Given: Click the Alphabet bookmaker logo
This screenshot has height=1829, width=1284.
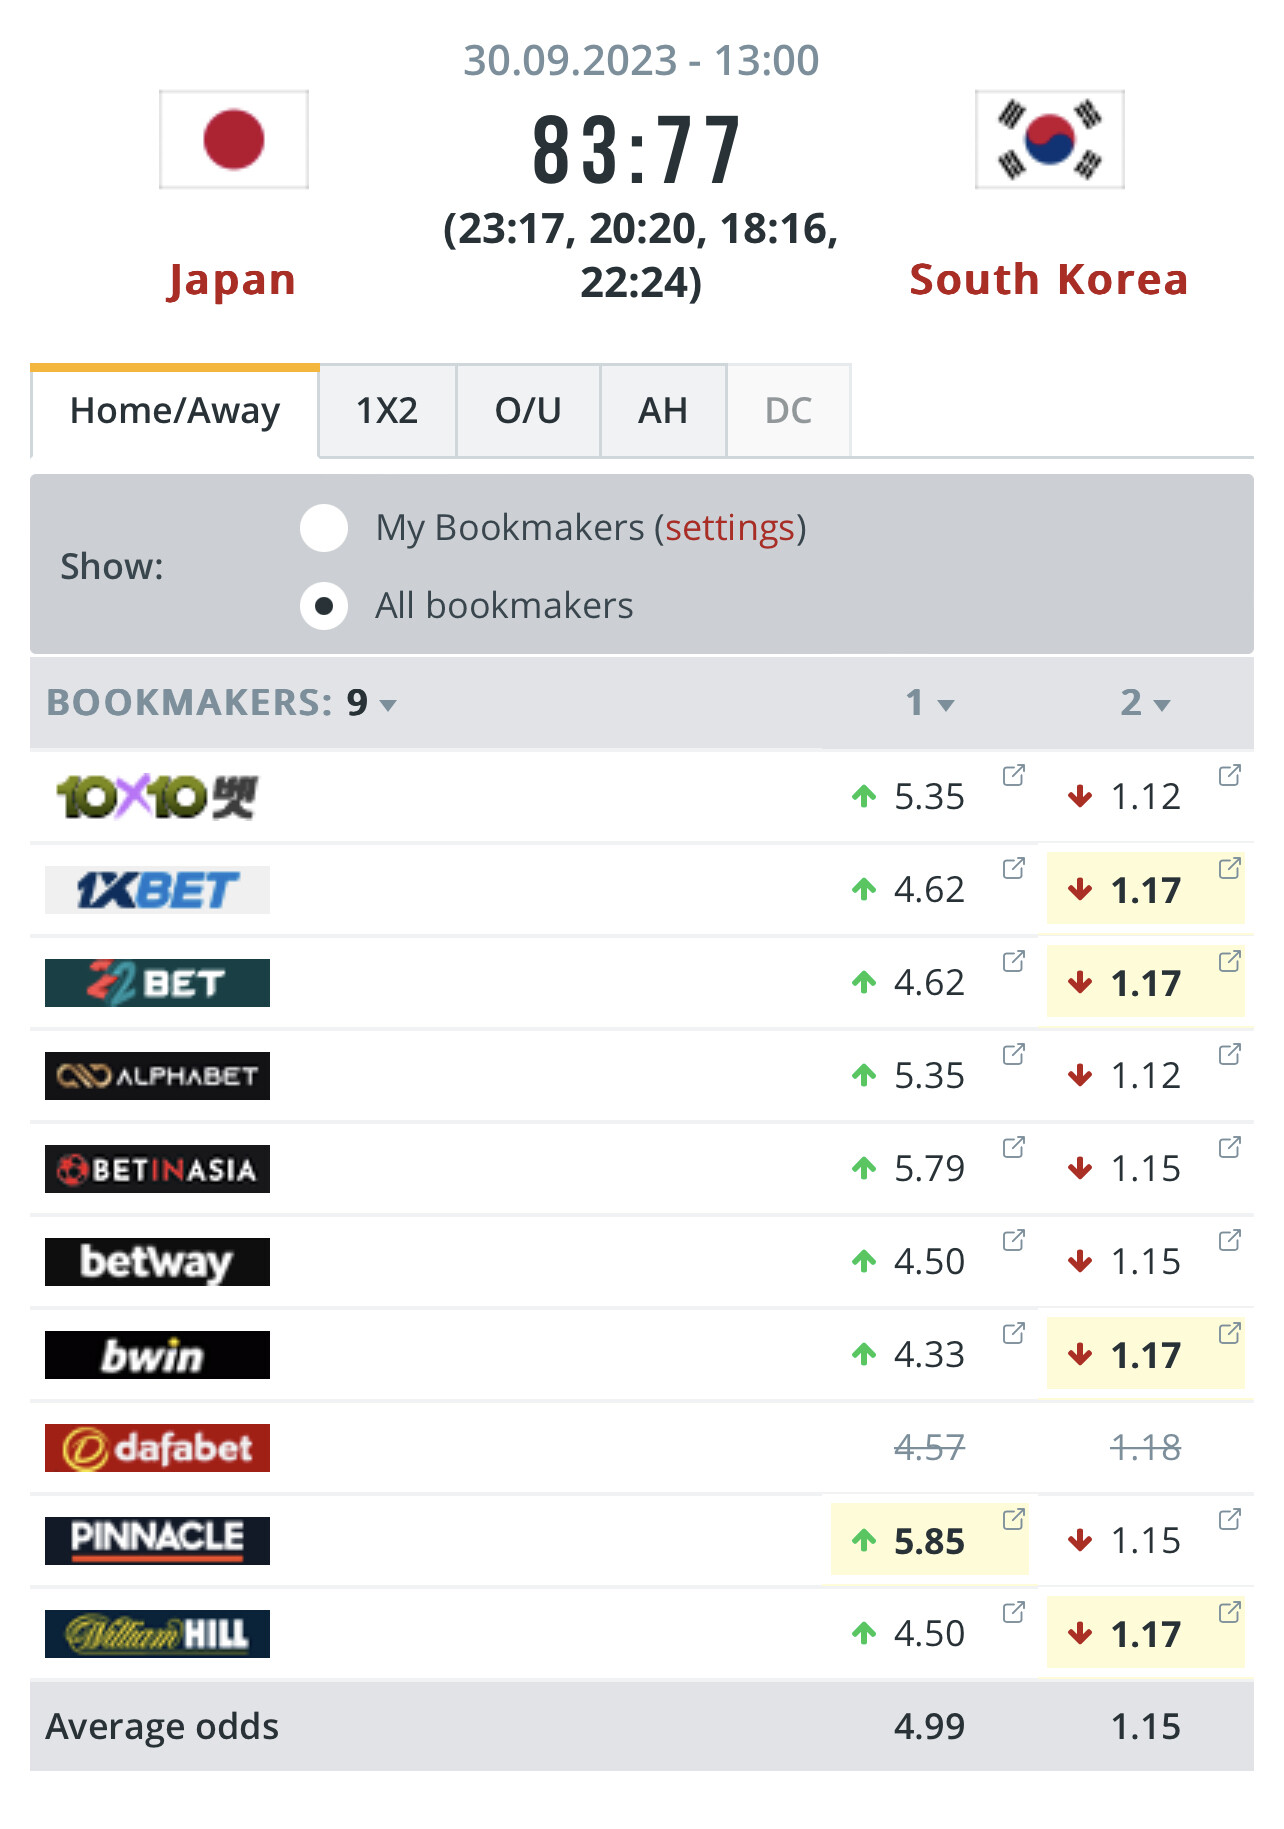Looking at the screenshot, I should [x=157, y=1076].
